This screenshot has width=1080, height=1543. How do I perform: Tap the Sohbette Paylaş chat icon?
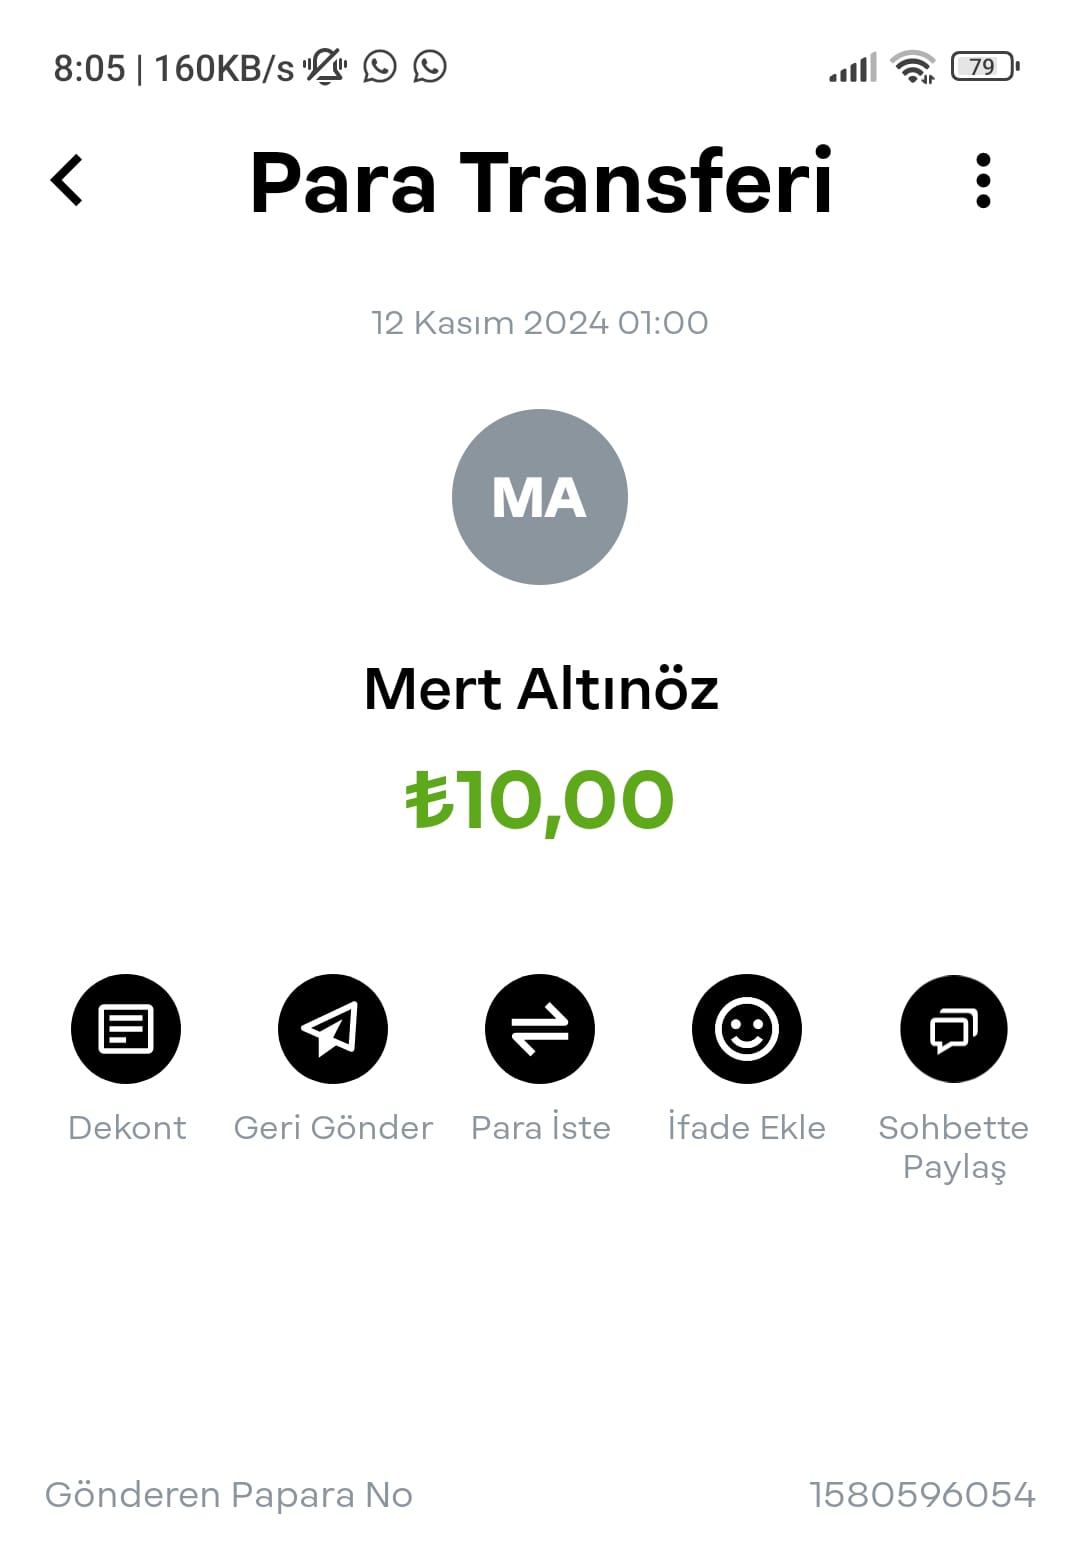[954, 1028]
